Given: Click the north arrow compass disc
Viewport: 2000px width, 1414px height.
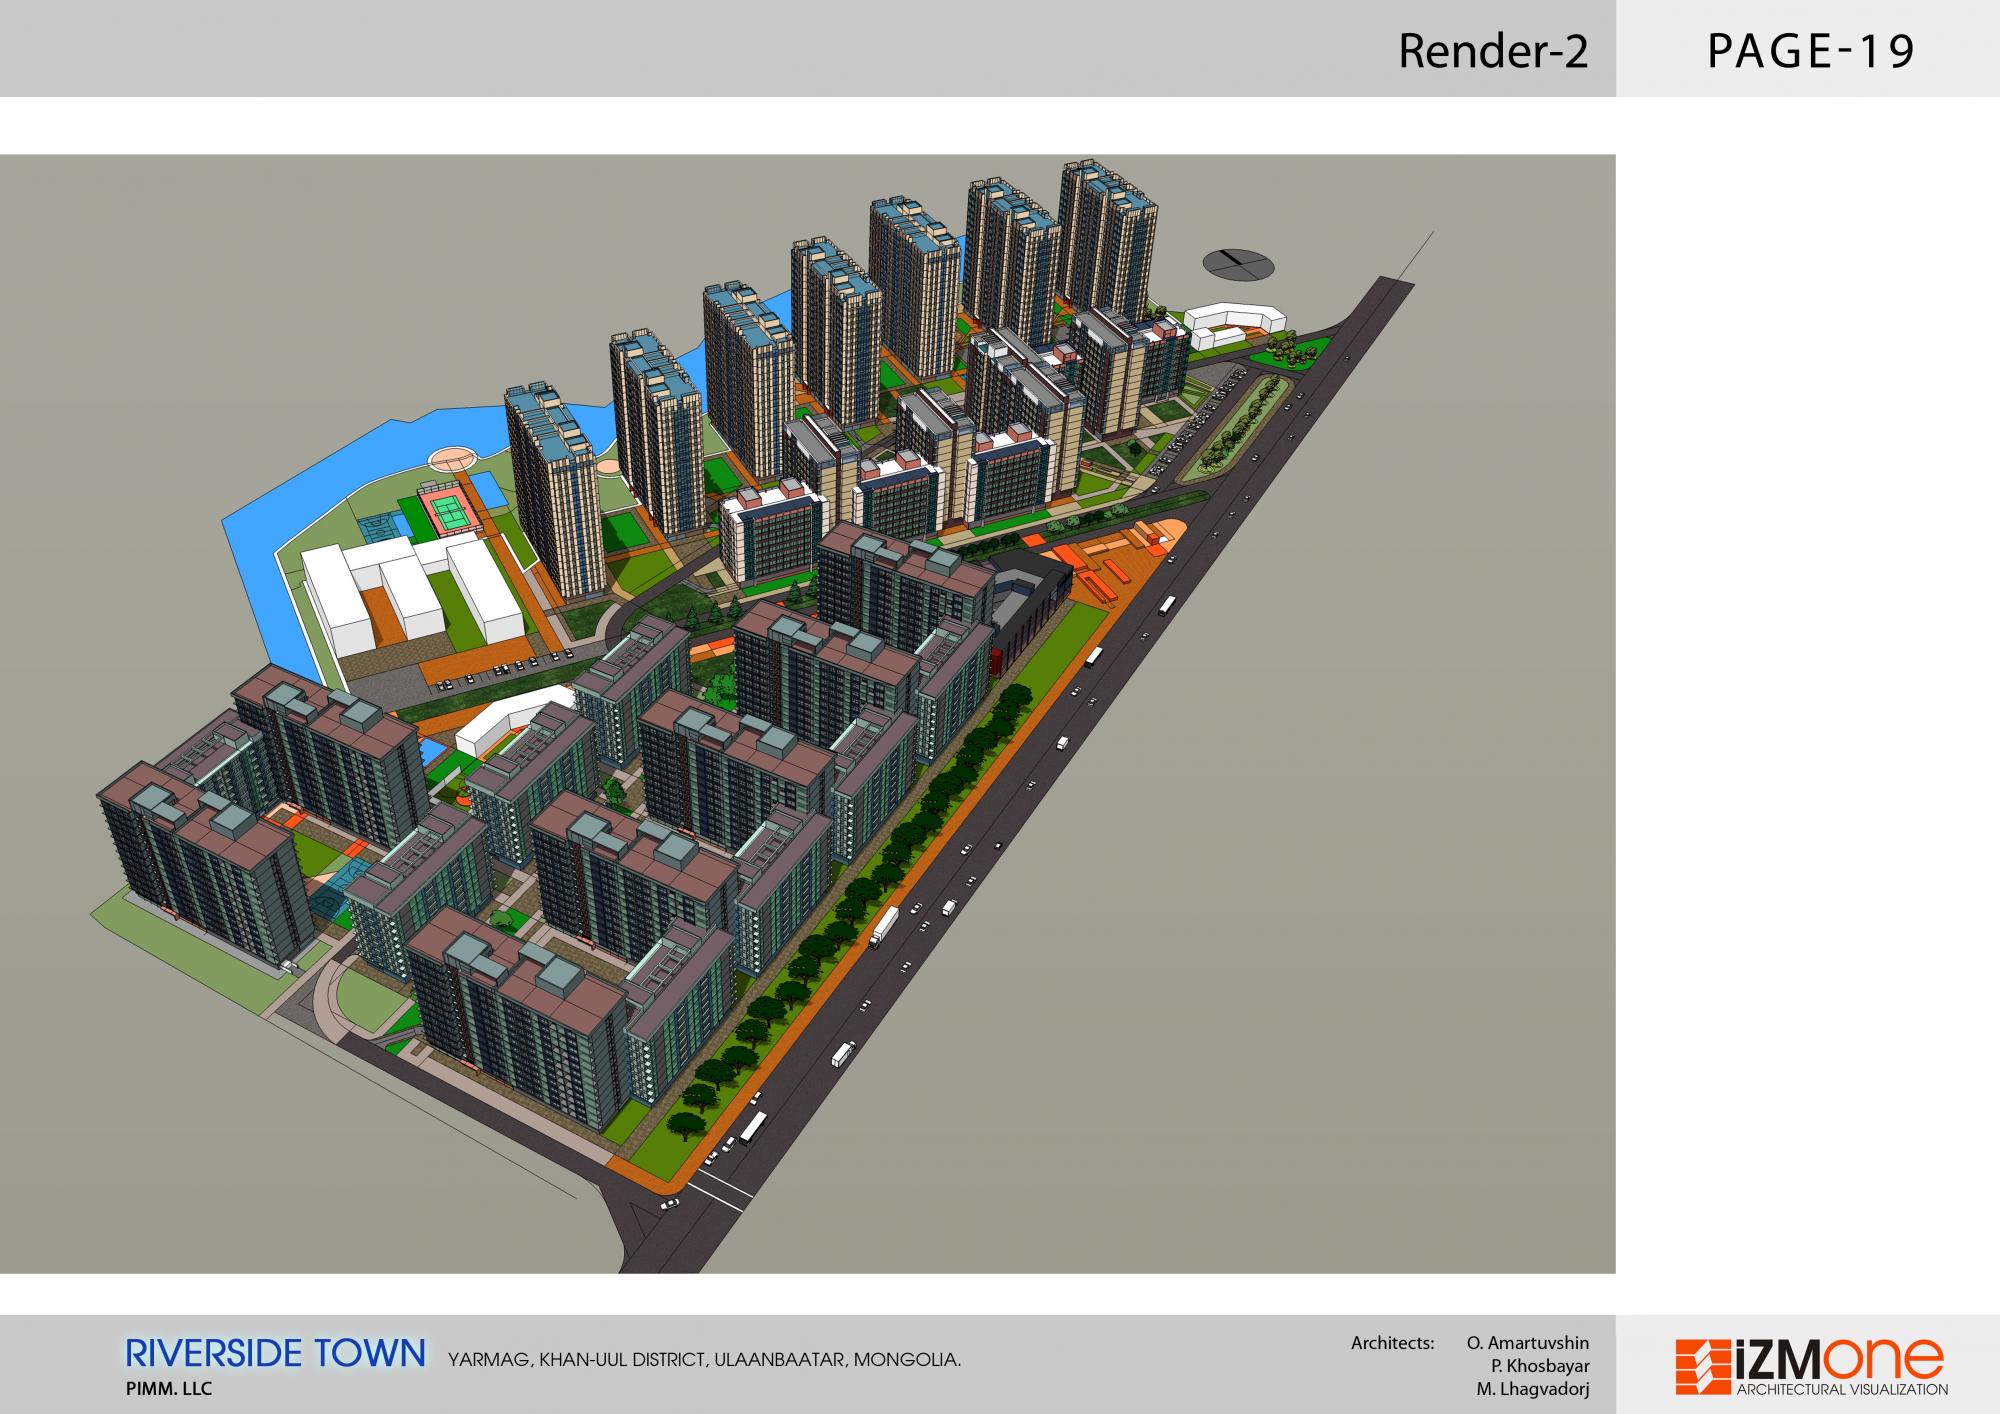Looking at the screenshot, I should pyautogui.click(x=1239, y=263).
